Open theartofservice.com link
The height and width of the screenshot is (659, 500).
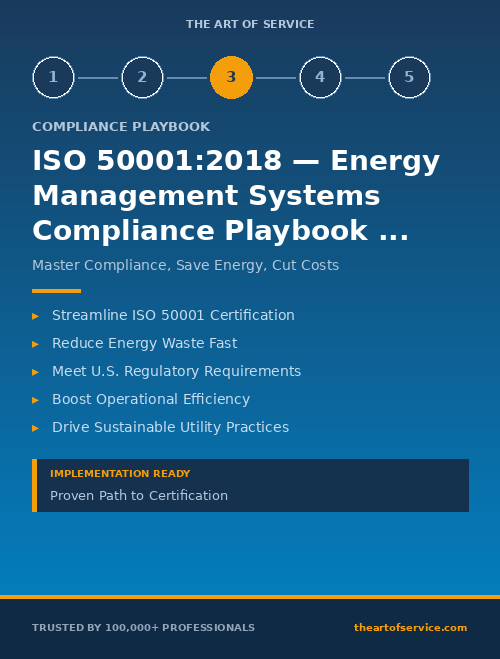[x=411, y=627]
